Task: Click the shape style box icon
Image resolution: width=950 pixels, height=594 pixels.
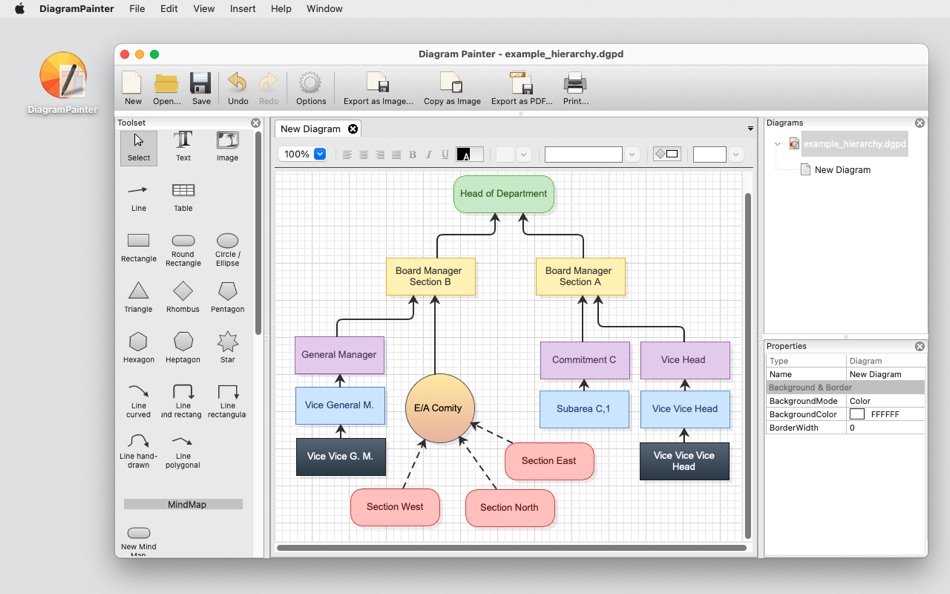Action: pyautogui.click(x=666, y=154)
